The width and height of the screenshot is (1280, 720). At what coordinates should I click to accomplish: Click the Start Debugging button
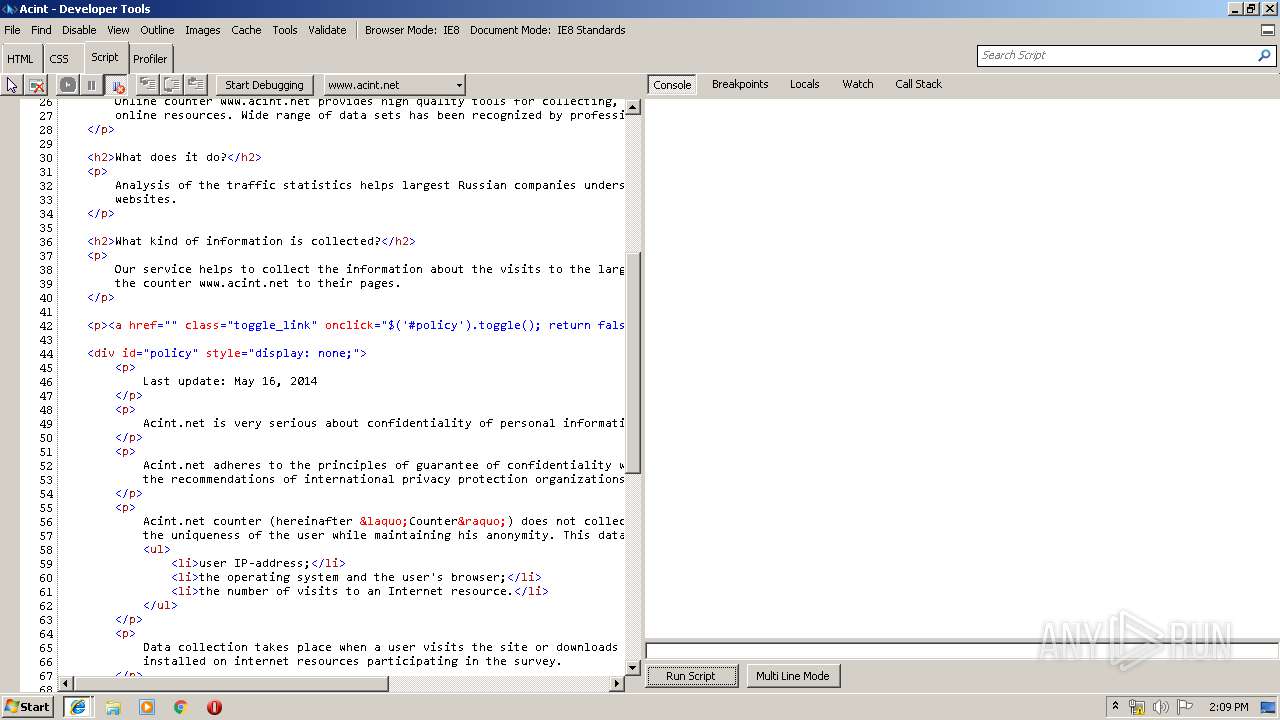coord(264,85)
